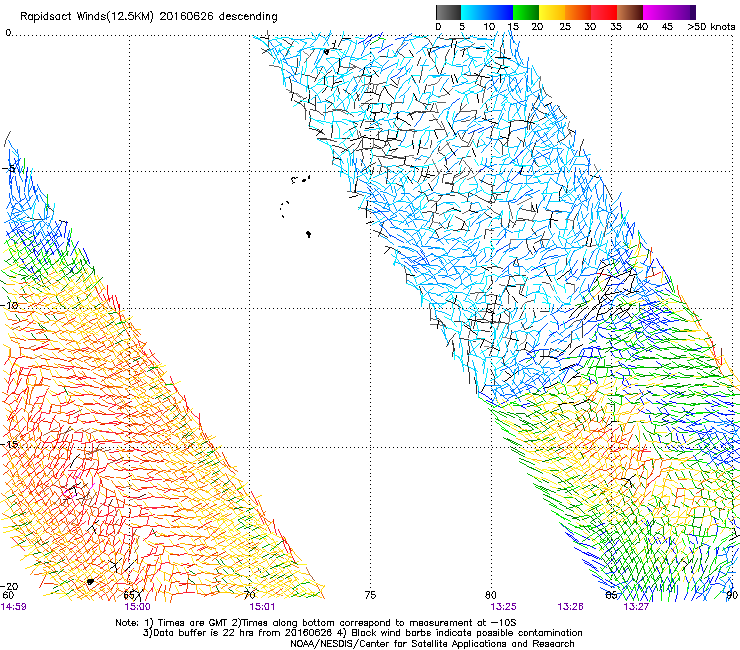Screen dimensions: 740x650
Task: Click the "-15" latitude axis label
Action: point(10,444)
